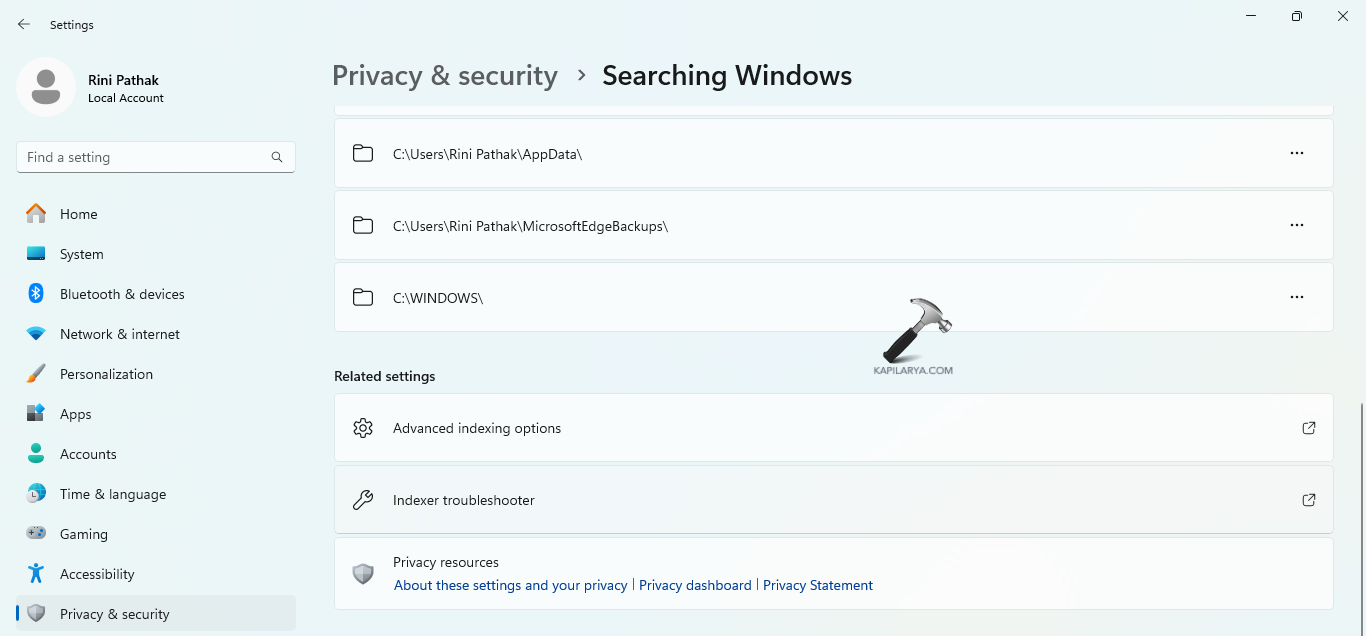Open Network & internet settings
This screenshot has width=1366, height=636.
[x=120, y=334]
